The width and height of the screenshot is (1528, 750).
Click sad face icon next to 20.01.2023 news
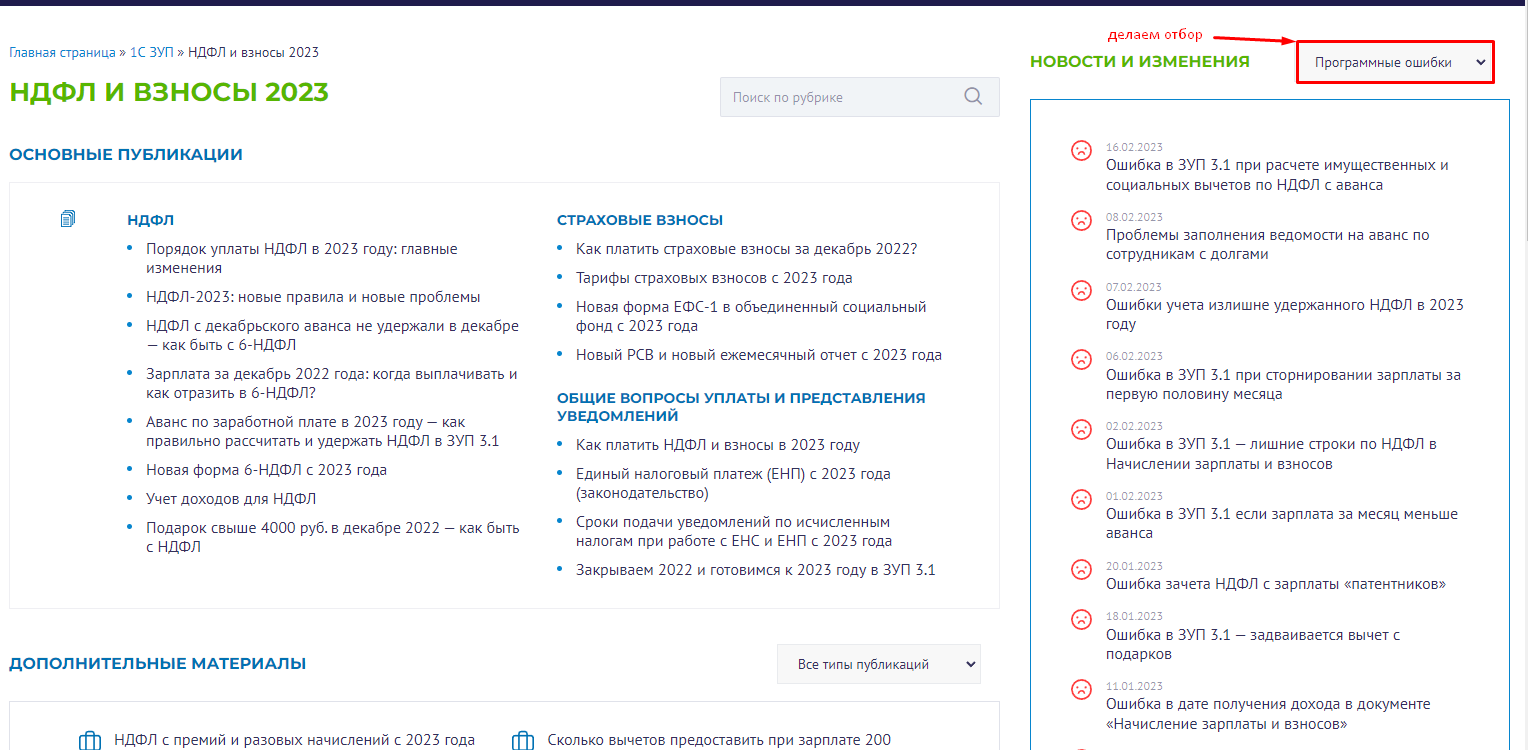point(1081,569)
